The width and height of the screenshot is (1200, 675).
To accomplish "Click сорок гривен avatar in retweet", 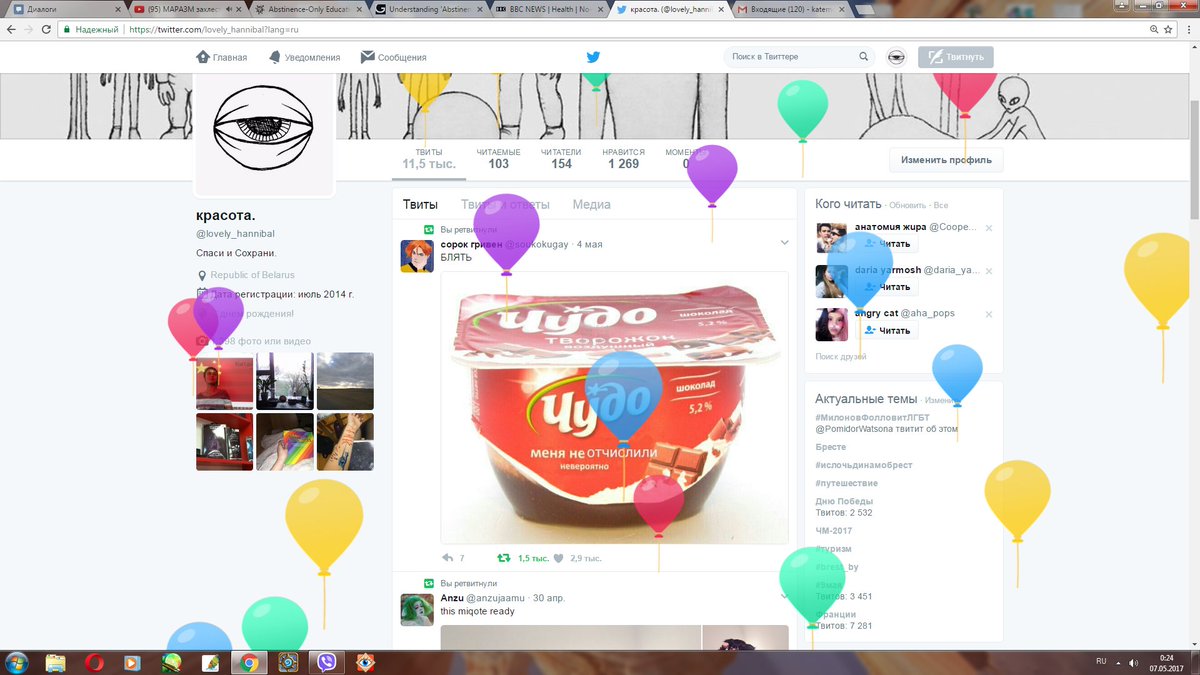I will point(417,256).
